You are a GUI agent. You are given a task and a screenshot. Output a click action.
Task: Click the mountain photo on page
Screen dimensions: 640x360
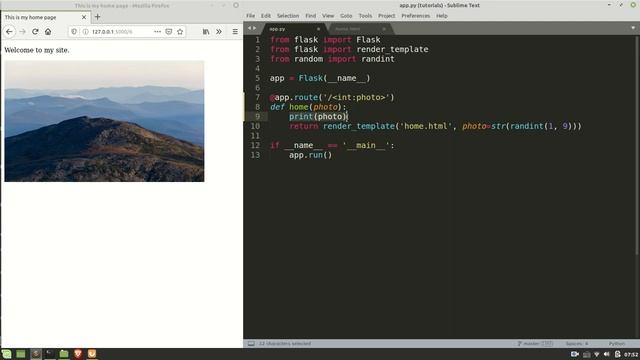coord(104,121)
